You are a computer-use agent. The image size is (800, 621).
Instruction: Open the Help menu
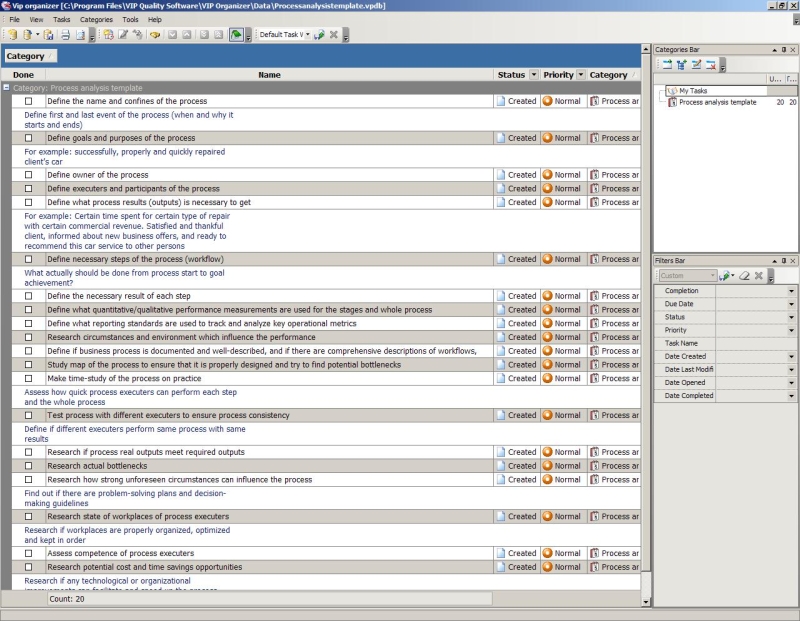coord(155,19)
